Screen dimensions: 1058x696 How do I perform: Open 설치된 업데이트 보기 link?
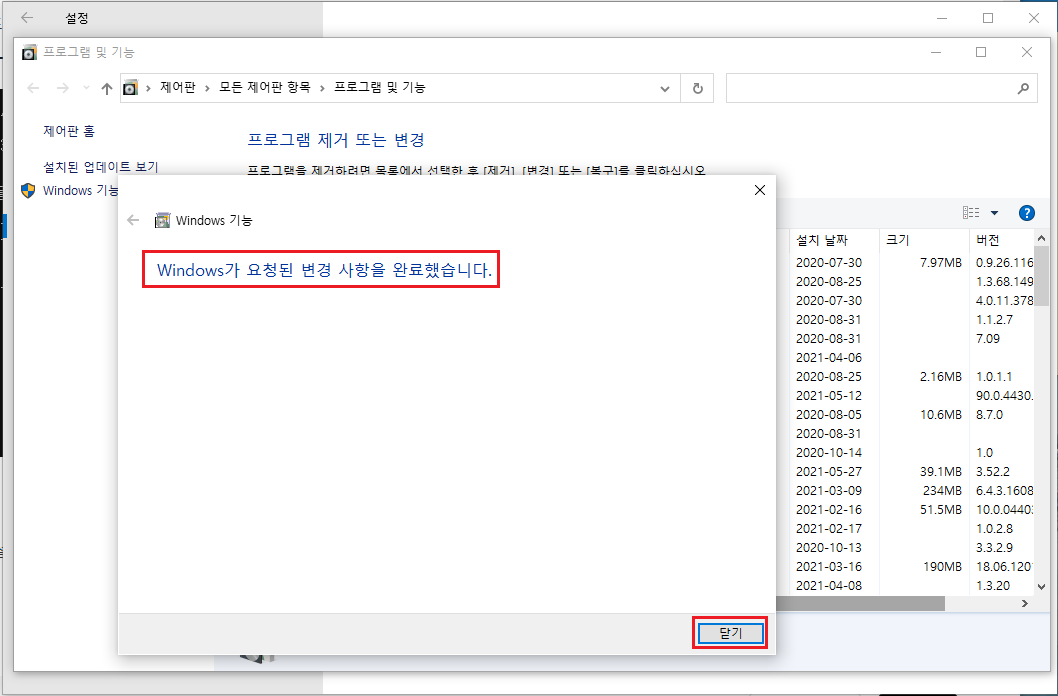point(101,166)
